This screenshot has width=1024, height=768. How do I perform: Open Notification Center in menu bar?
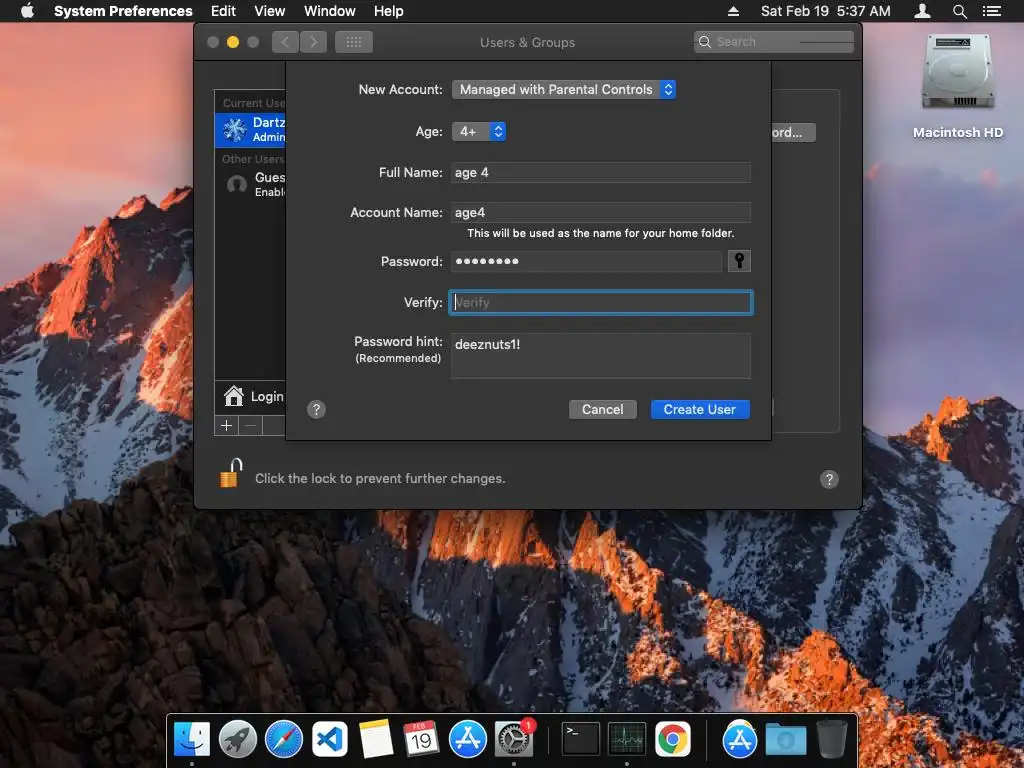(991, 11)
